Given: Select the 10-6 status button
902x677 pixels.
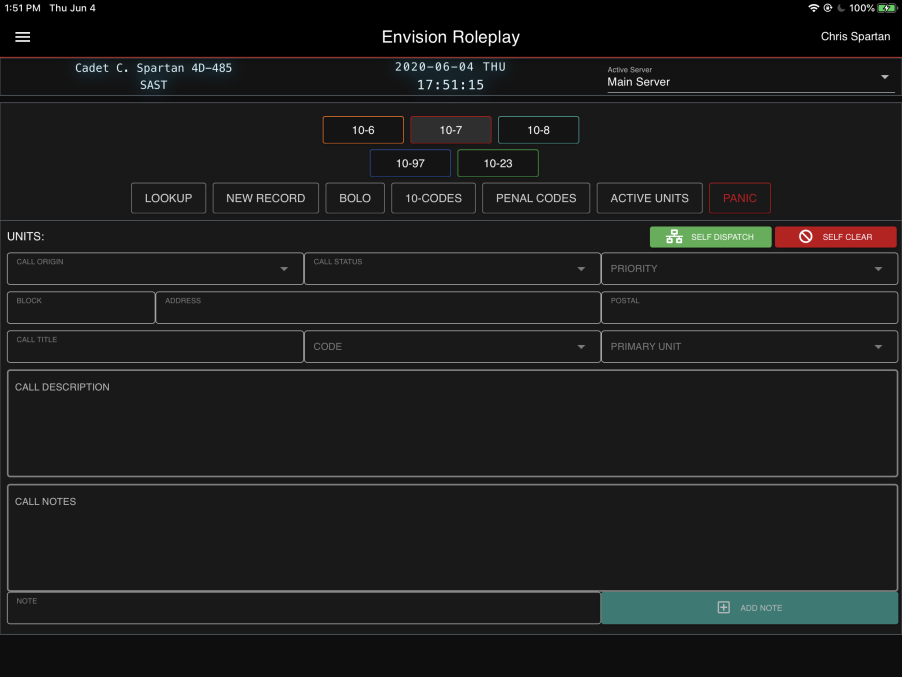Looking at the screenshot, I should click(x=362, y=129).
